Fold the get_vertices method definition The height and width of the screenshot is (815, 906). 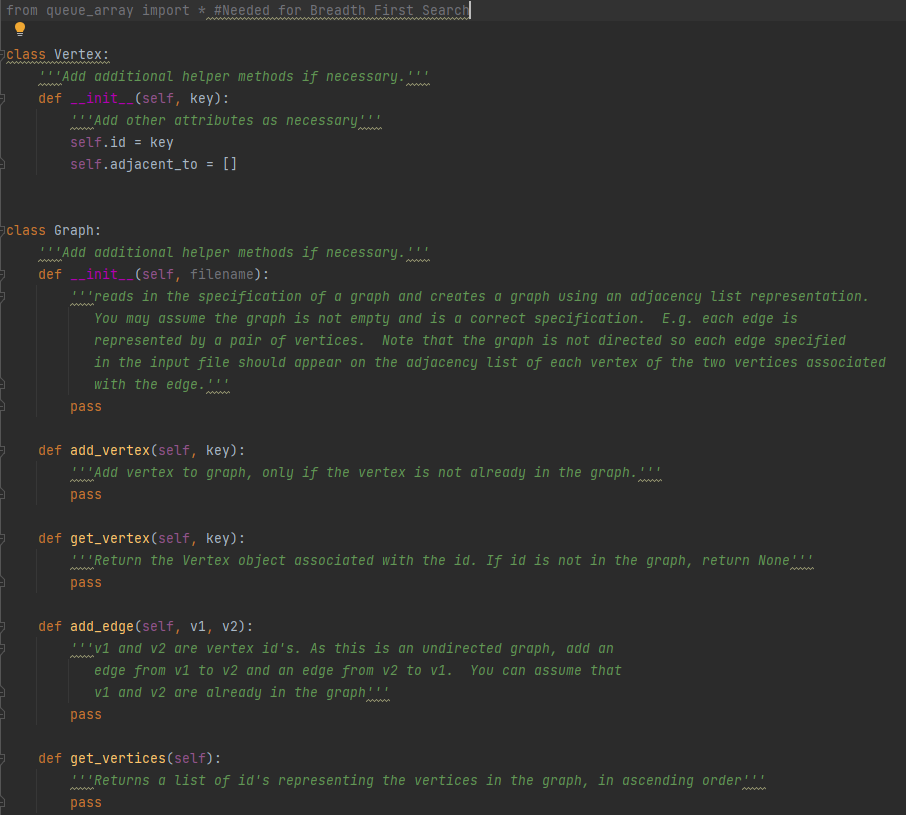pos(4,758)
